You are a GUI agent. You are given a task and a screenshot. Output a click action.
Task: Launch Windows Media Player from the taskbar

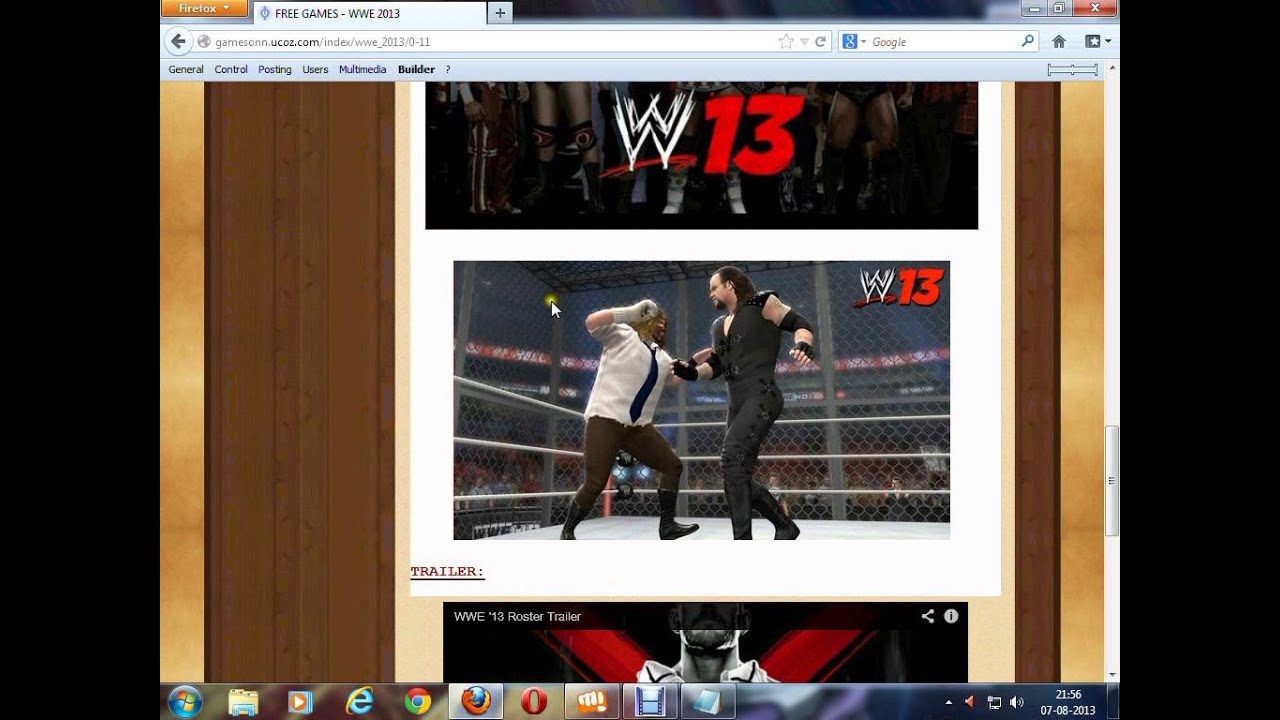tap(300, 702)
